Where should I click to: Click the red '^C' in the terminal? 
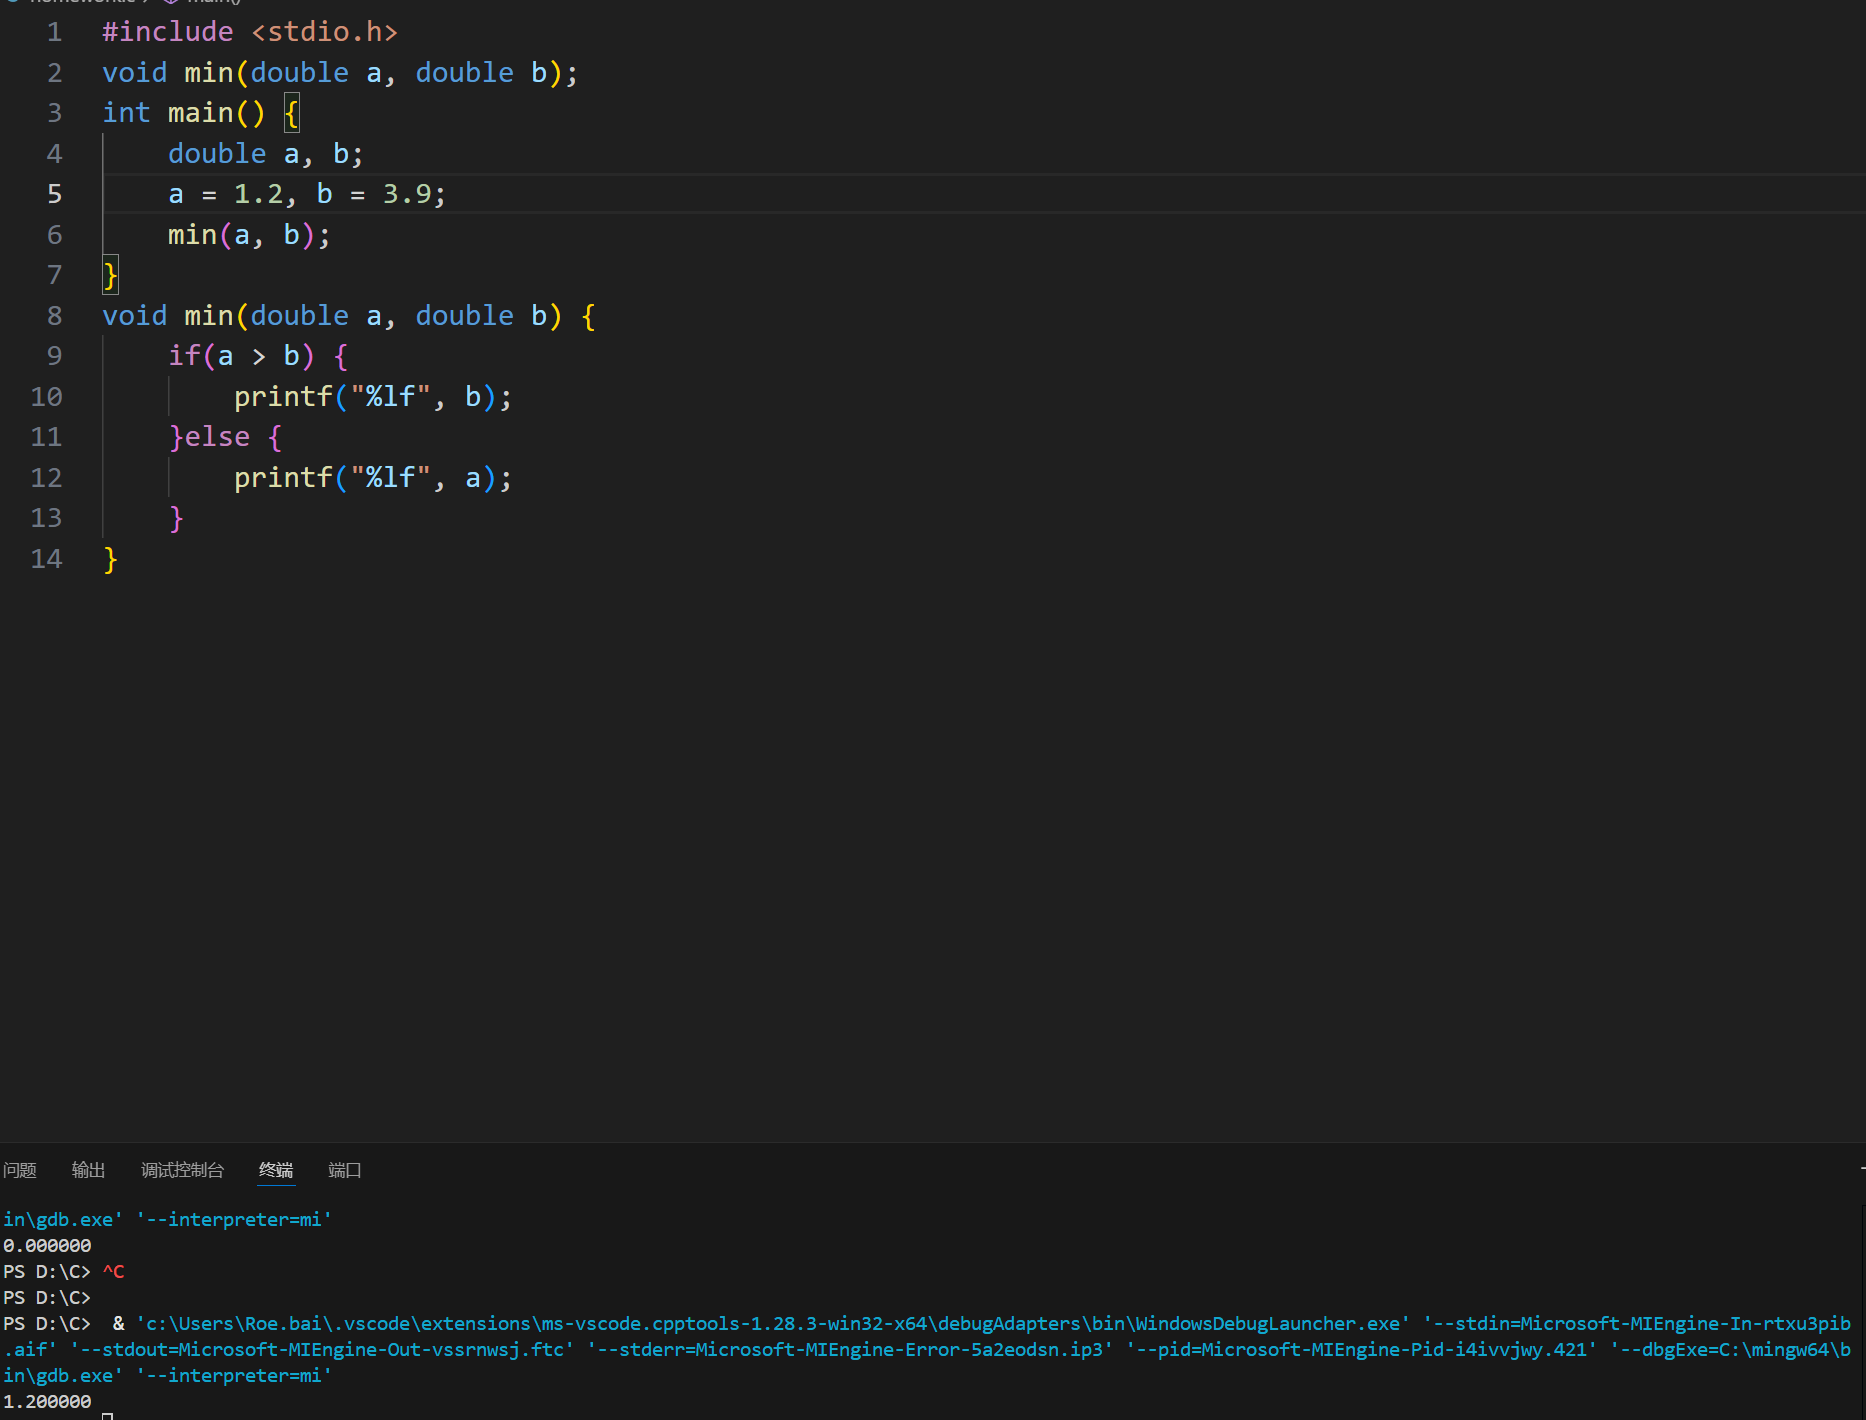tap(113, 1271)
